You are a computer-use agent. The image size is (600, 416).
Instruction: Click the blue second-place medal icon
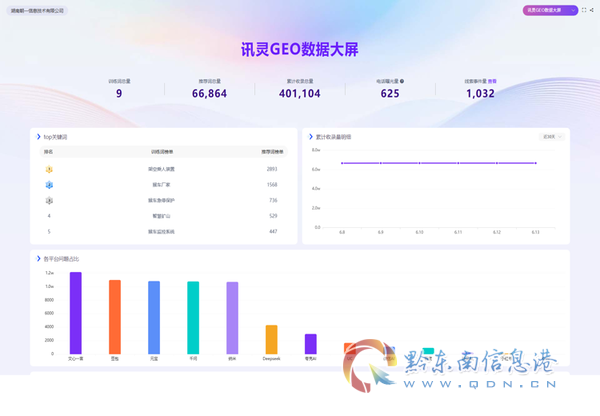[x=49, y=185]
